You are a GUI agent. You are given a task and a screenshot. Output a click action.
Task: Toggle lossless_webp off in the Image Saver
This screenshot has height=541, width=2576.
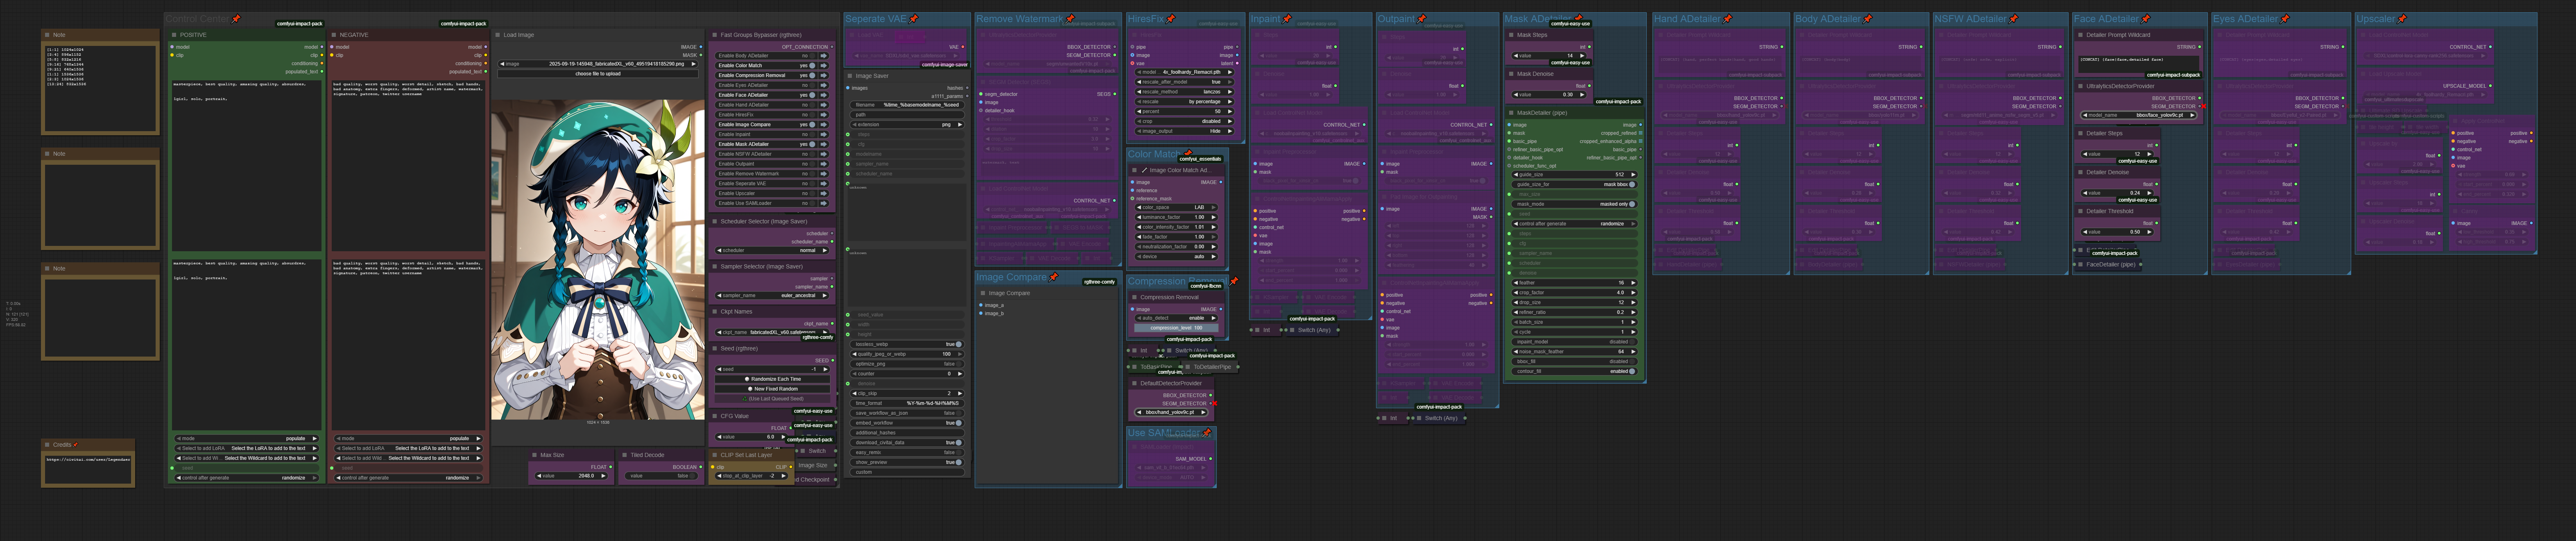pyautogui.click(x=959, y=343)
